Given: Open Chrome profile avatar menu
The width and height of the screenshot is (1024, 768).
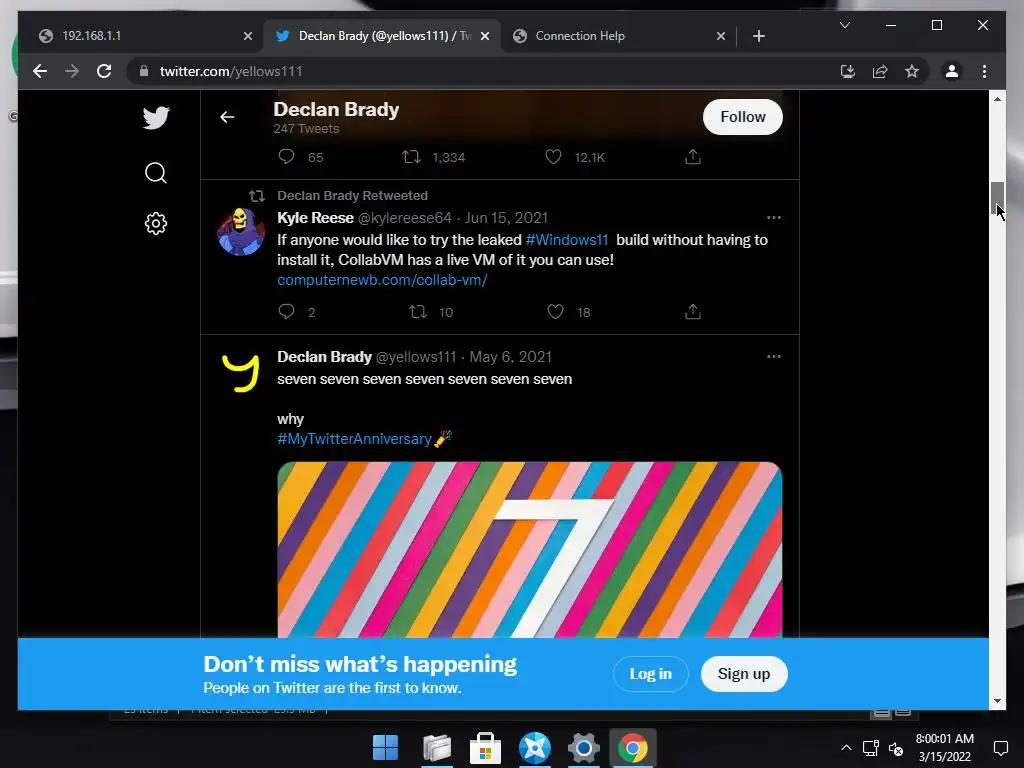Looking at the screenshot, I should coord(952,71).
